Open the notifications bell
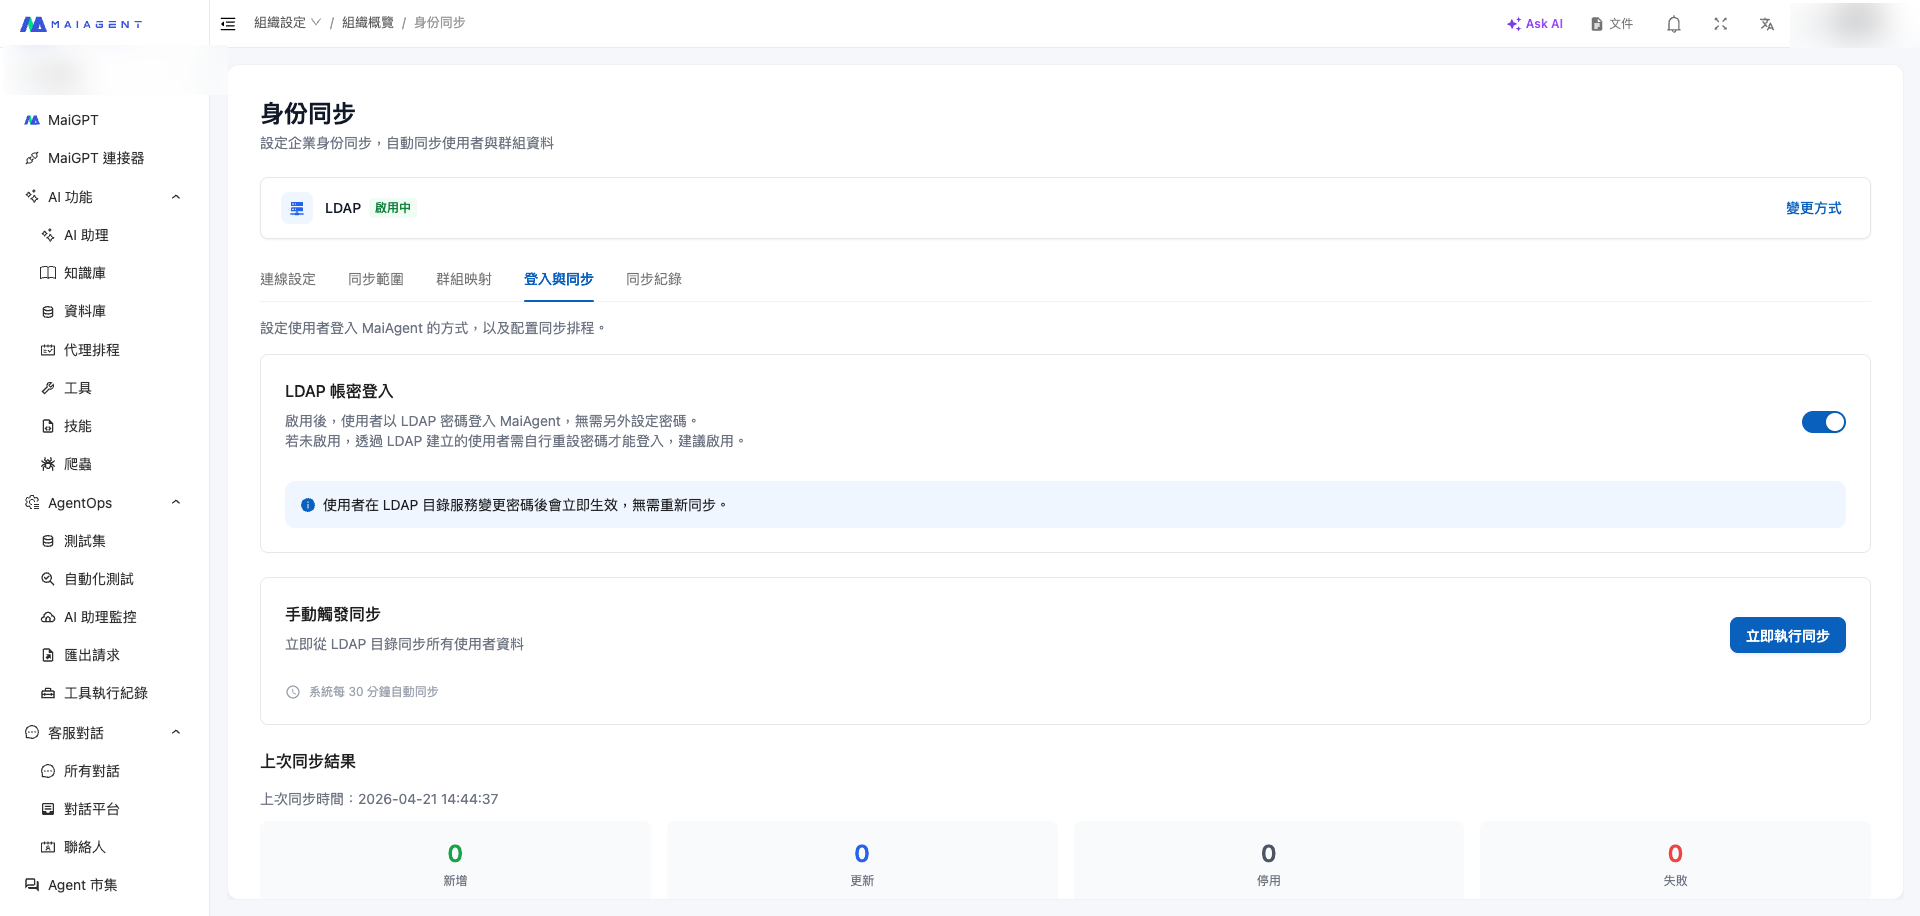Viewport: 1920px width, 916px height. (x=1673, y=24)
